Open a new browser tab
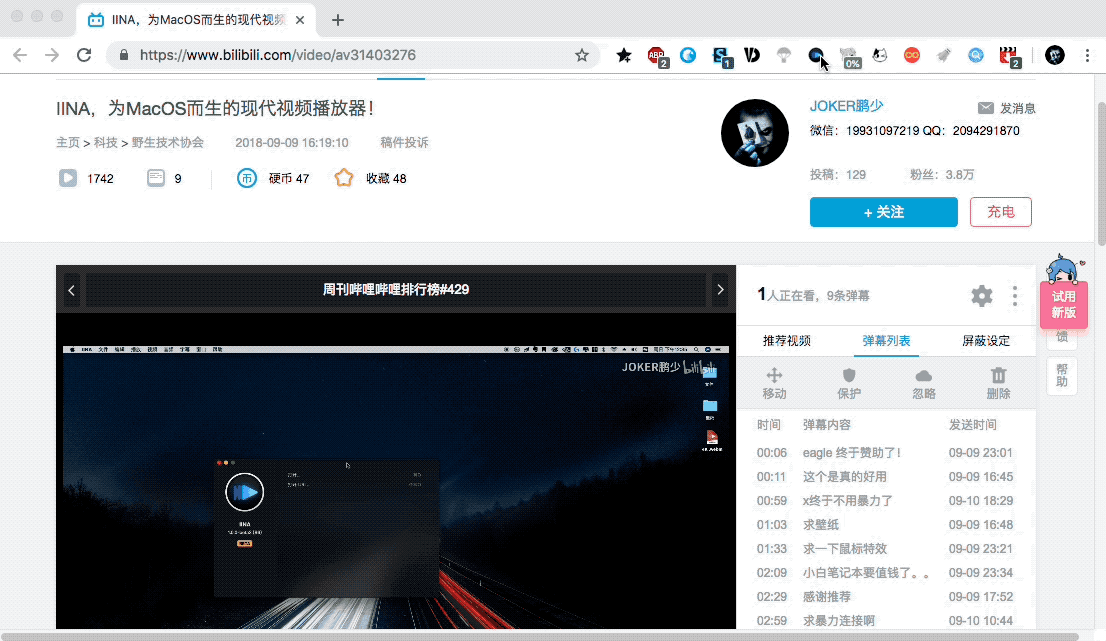This screenshot has height=641, width=1106. (338, 20)
